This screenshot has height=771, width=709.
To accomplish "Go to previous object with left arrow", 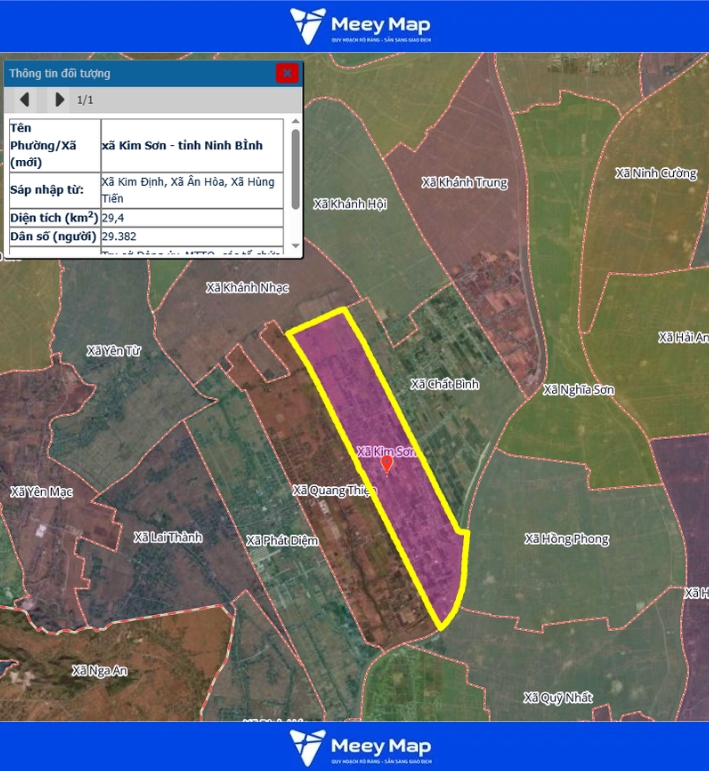I will click(25, 100).
